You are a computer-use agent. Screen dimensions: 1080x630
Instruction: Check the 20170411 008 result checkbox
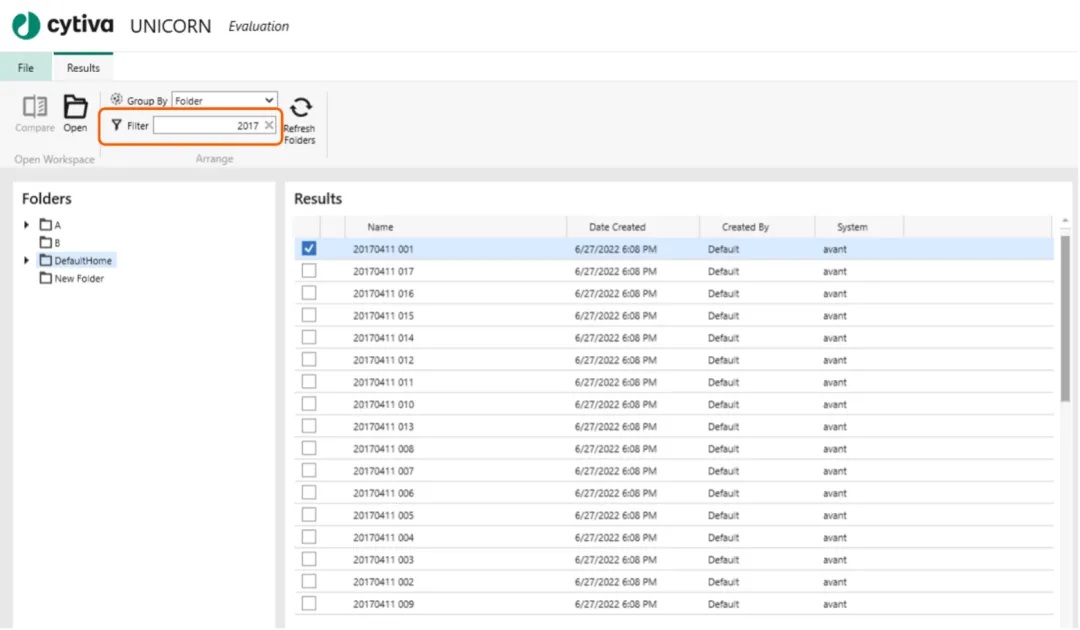click(x=309, y=448)
